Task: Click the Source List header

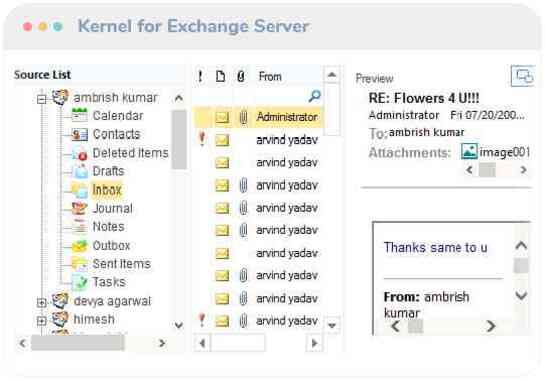Action: 42,74
